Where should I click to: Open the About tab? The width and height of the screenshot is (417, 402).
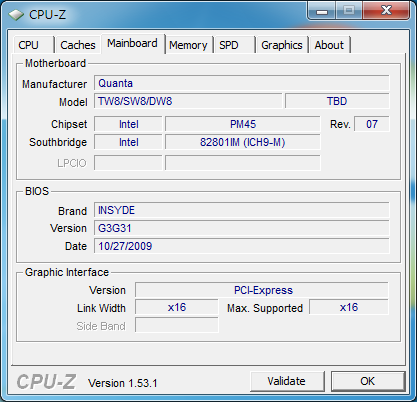pyautogui.click(x=329, y=45)
